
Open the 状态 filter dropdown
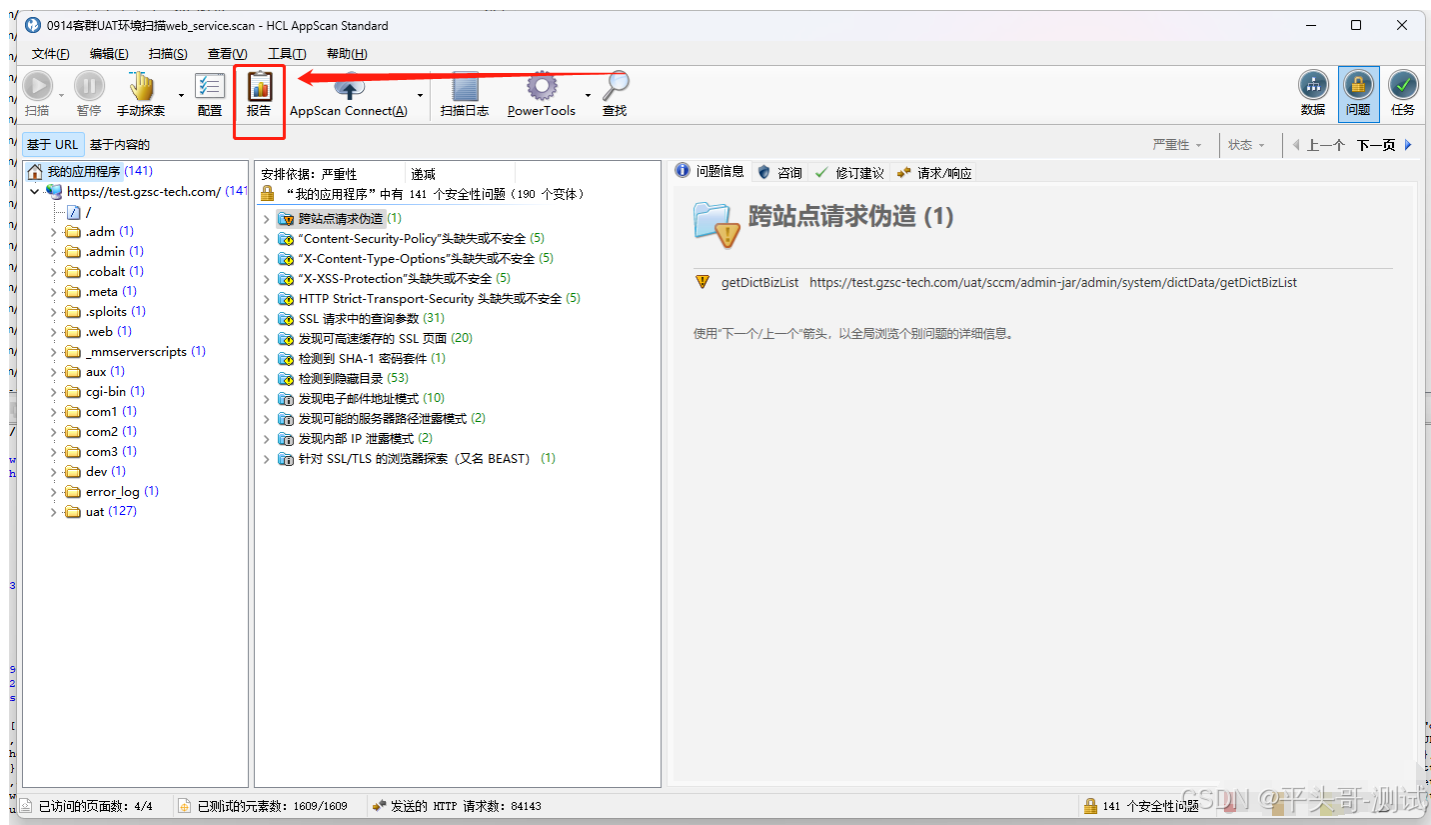pyautogui.click(x=1246, y=145)
